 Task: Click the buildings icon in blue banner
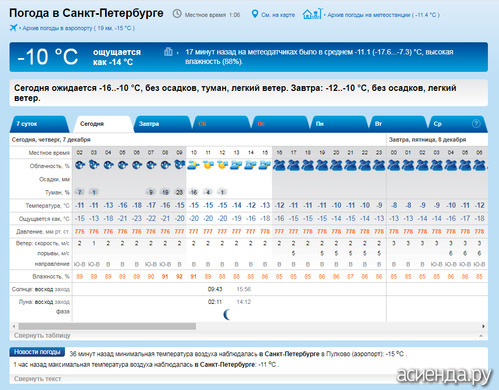click(x=168, y=52)
